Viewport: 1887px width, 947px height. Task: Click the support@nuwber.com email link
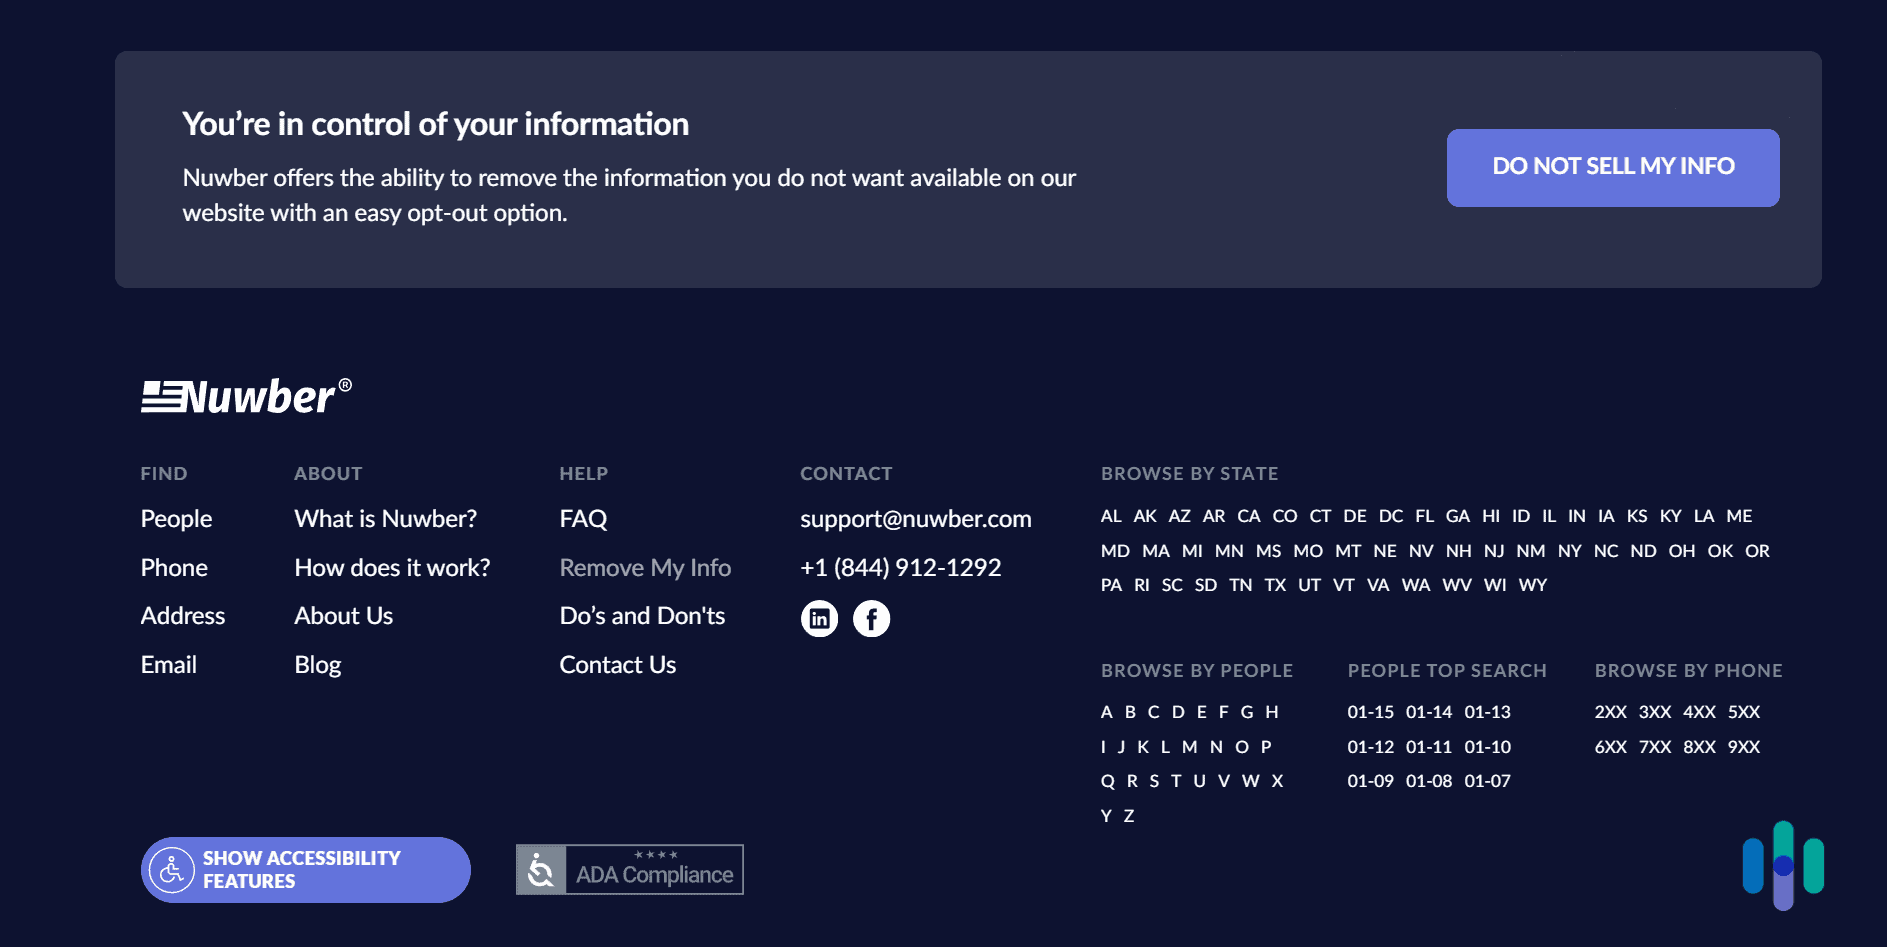[915, 518]
